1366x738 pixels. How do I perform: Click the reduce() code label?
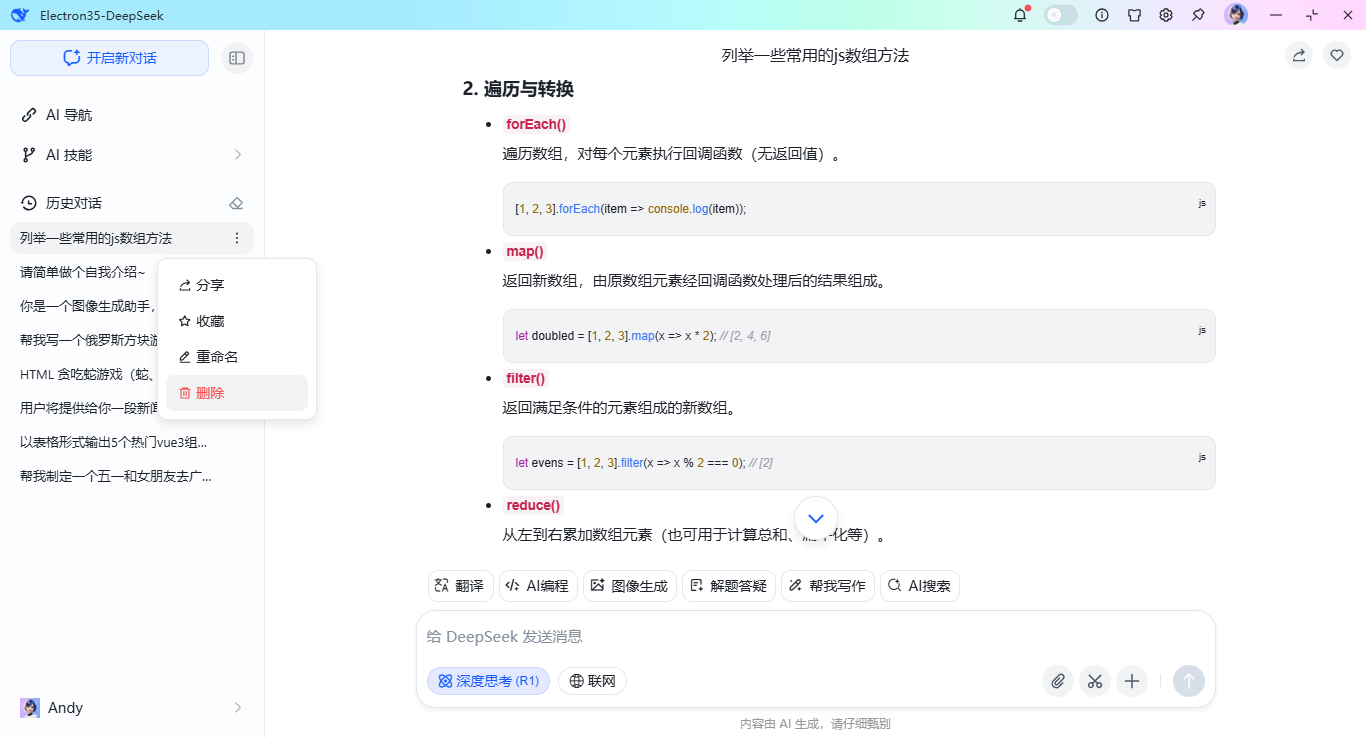click(533, 505)
